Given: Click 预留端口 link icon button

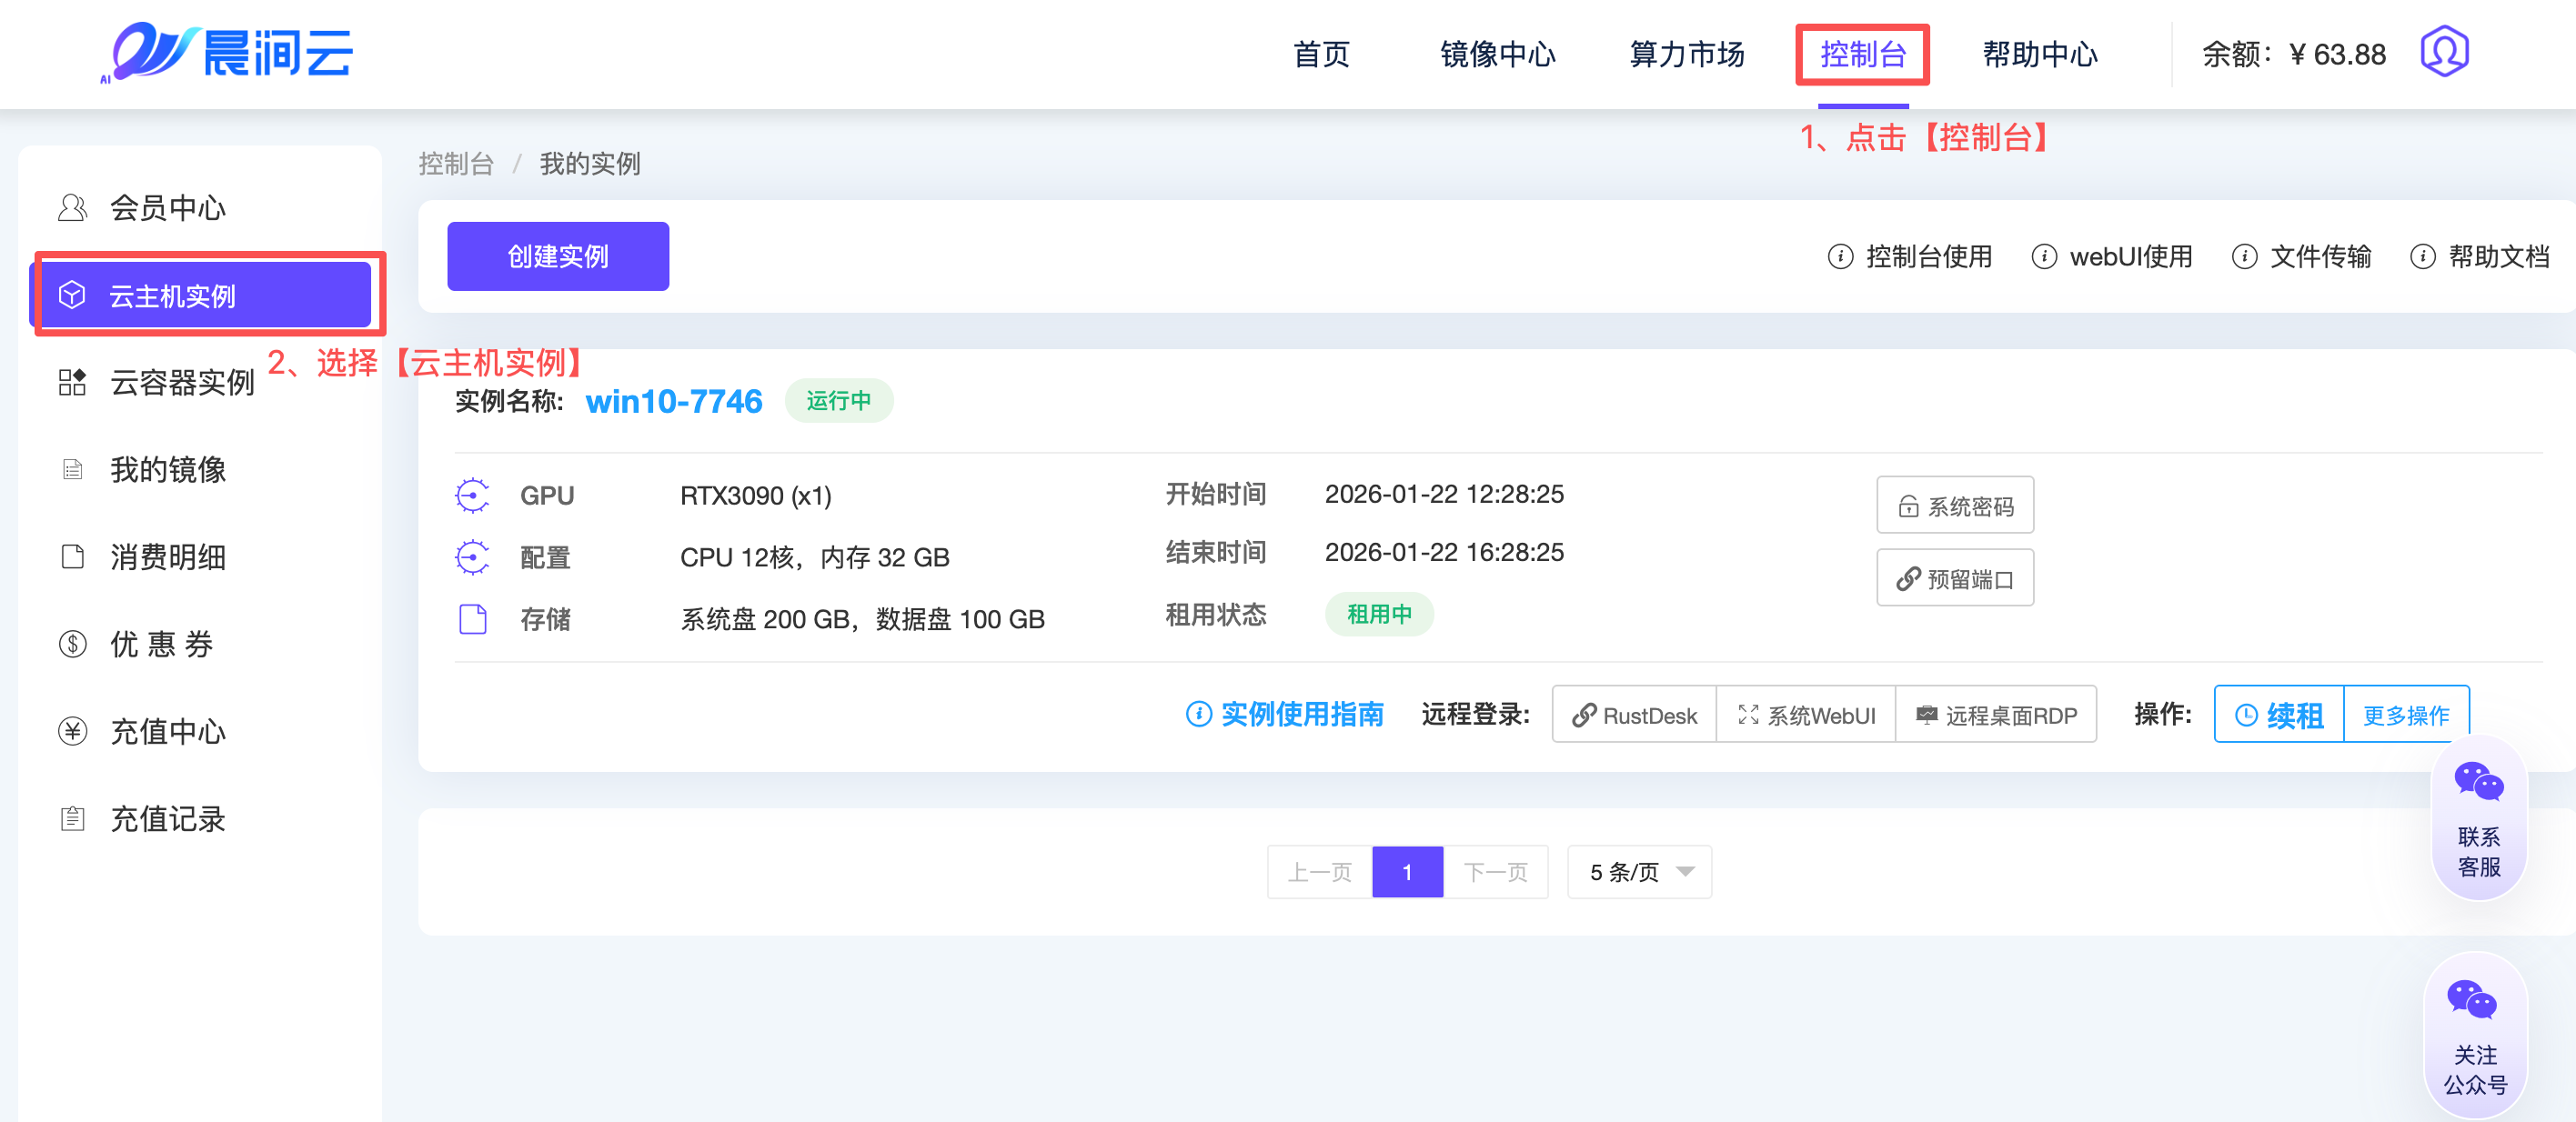Looking at the screenshot, I should [x=1954, y=579].
